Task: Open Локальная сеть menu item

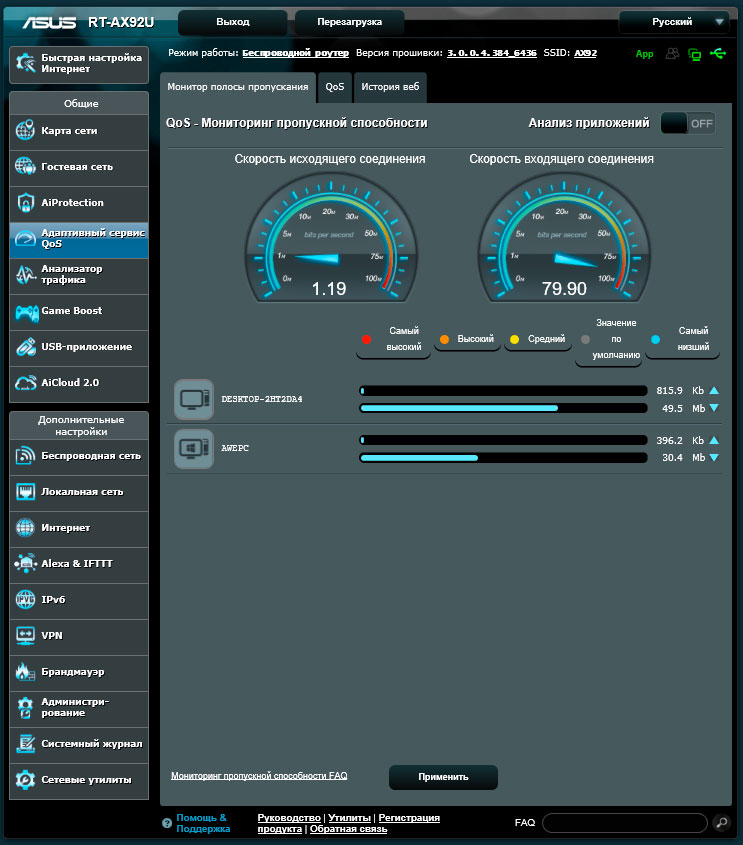Action: (79, 493)
